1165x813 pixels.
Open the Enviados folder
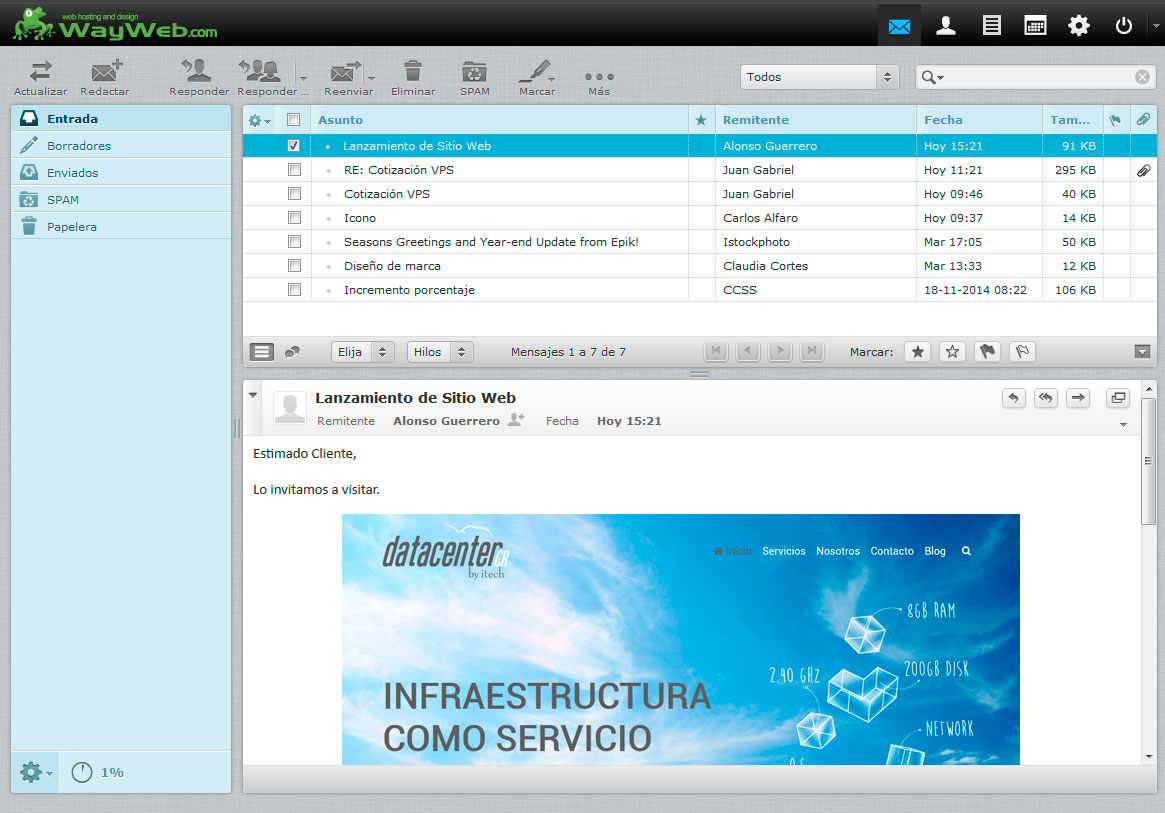pos(120,172)
